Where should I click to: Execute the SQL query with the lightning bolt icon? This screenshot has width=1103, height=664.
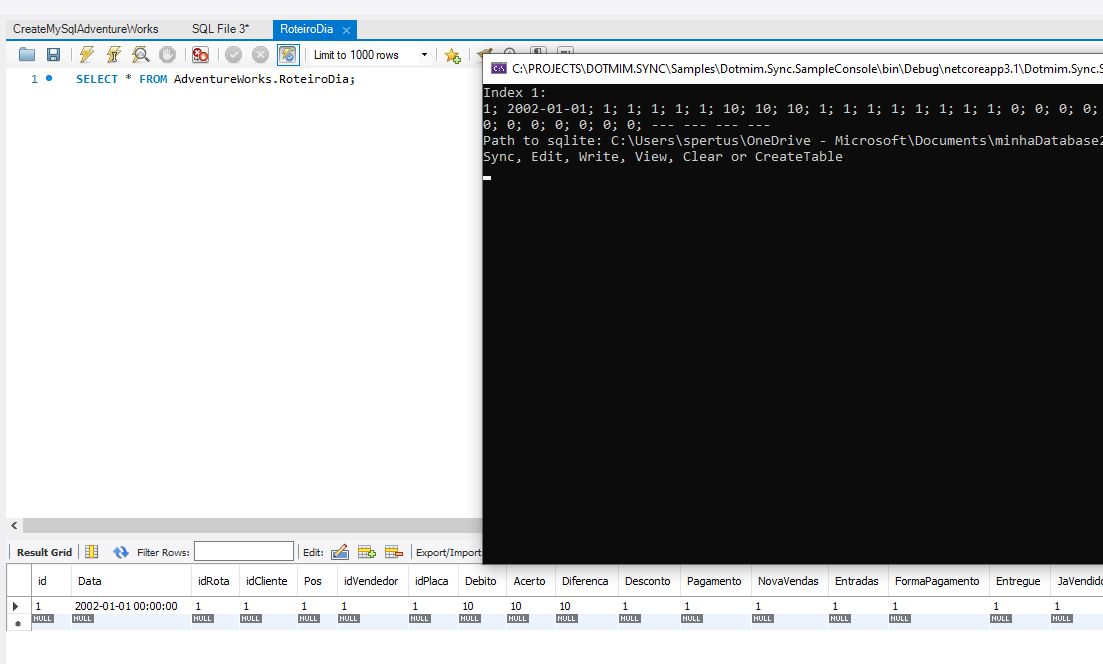pos(86,54)
